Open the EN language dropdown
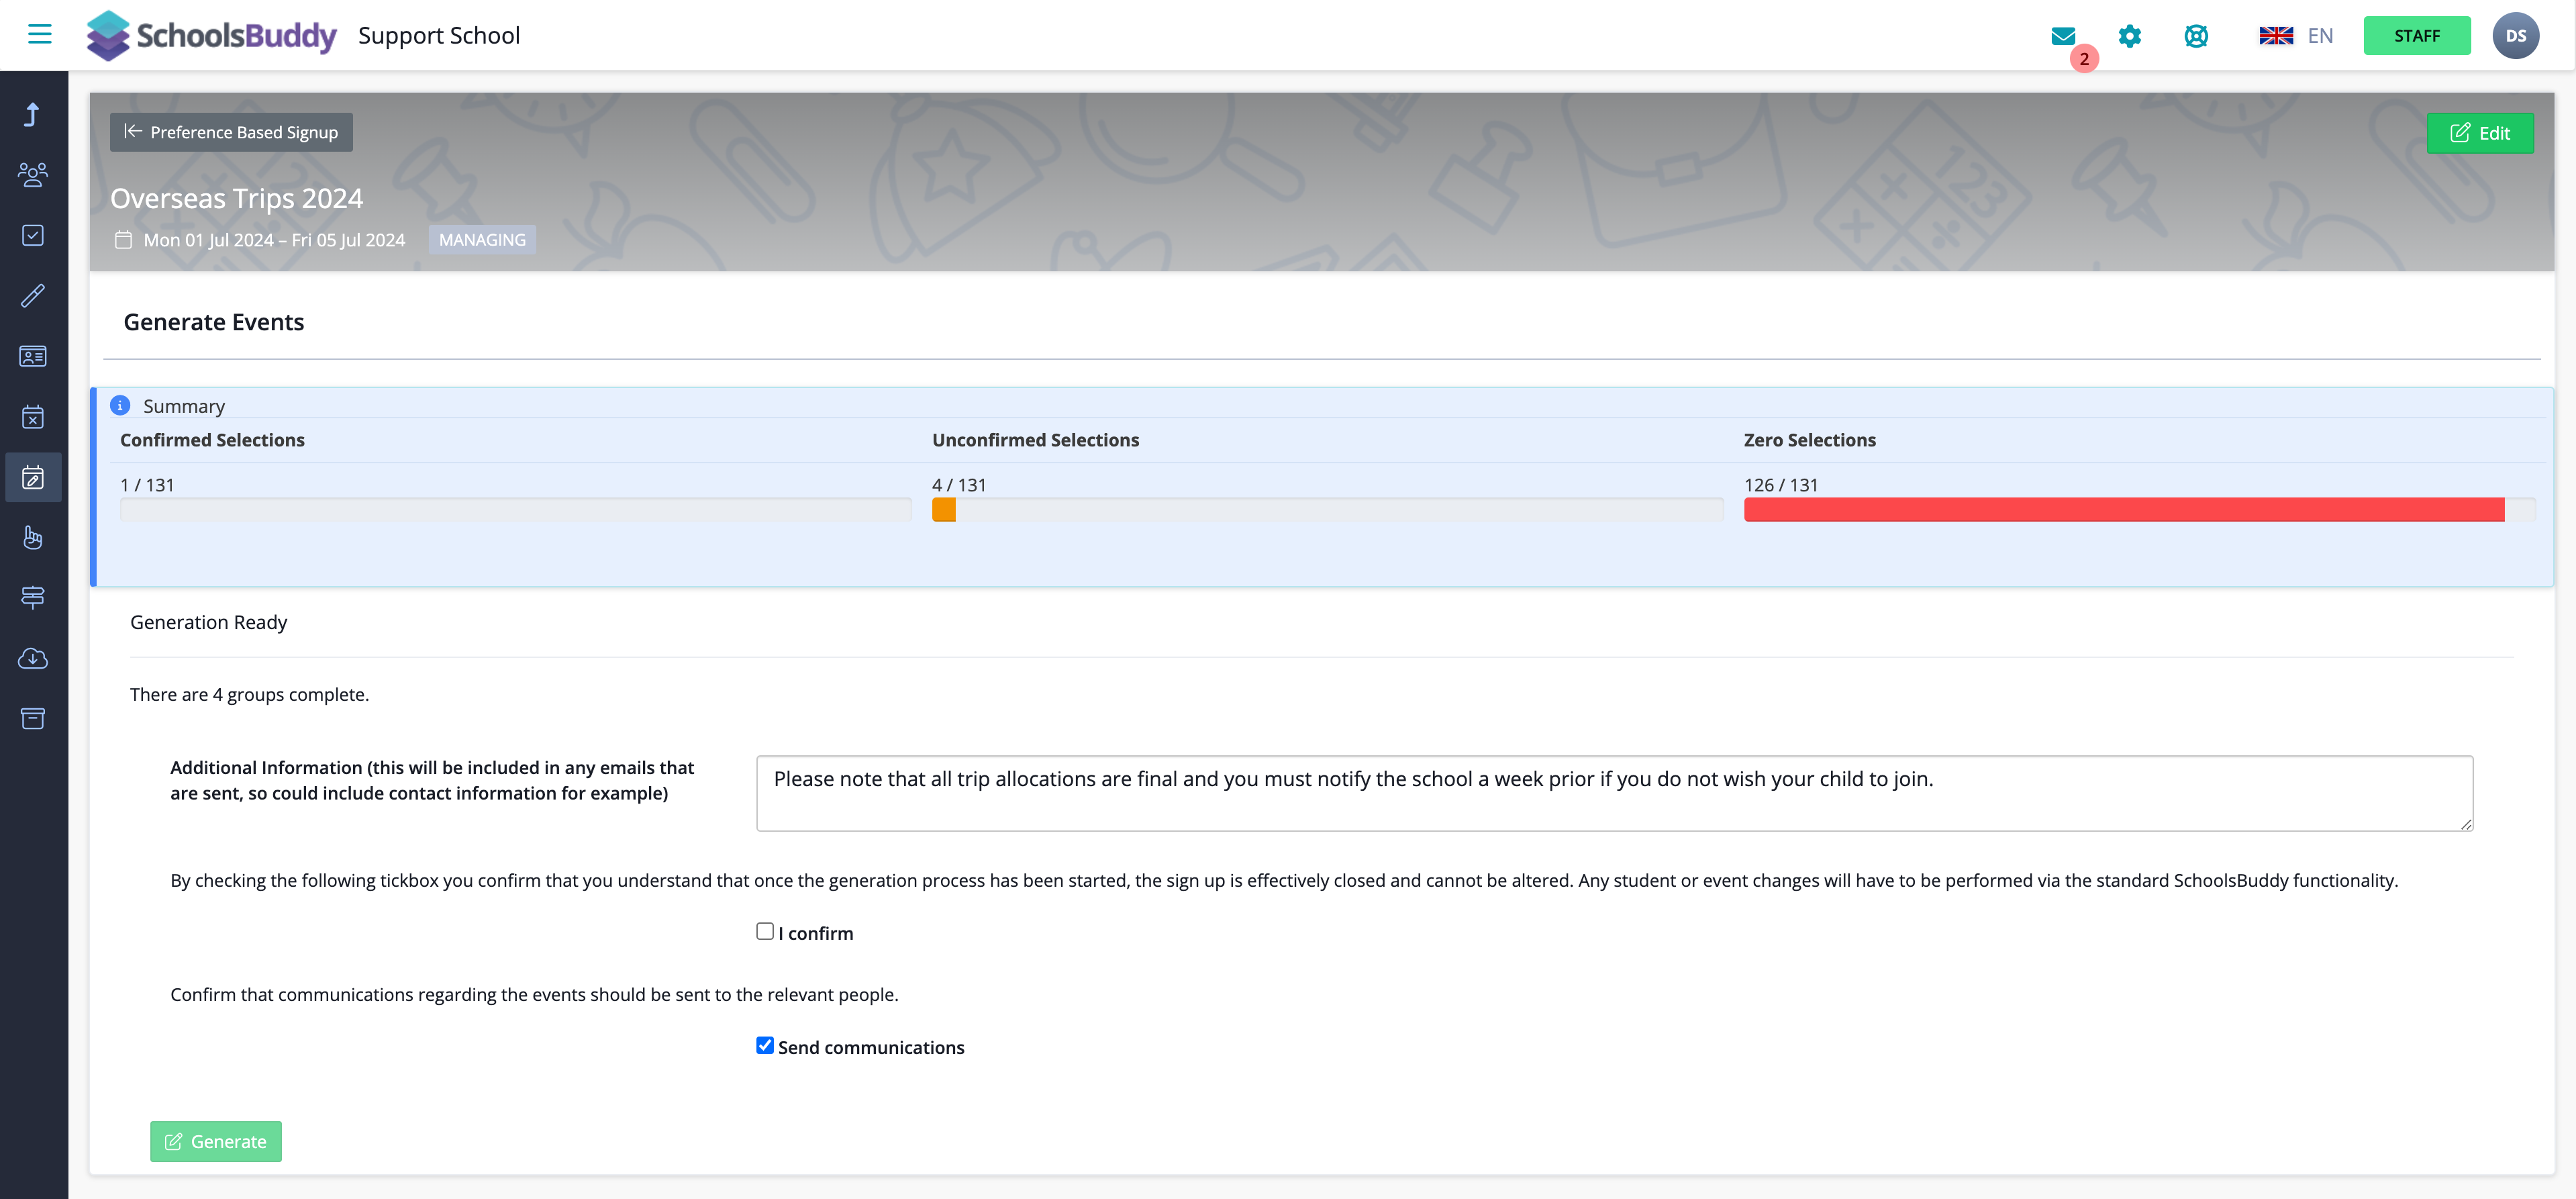This screenshot has width=2576, height=1199. point(2320,36)
